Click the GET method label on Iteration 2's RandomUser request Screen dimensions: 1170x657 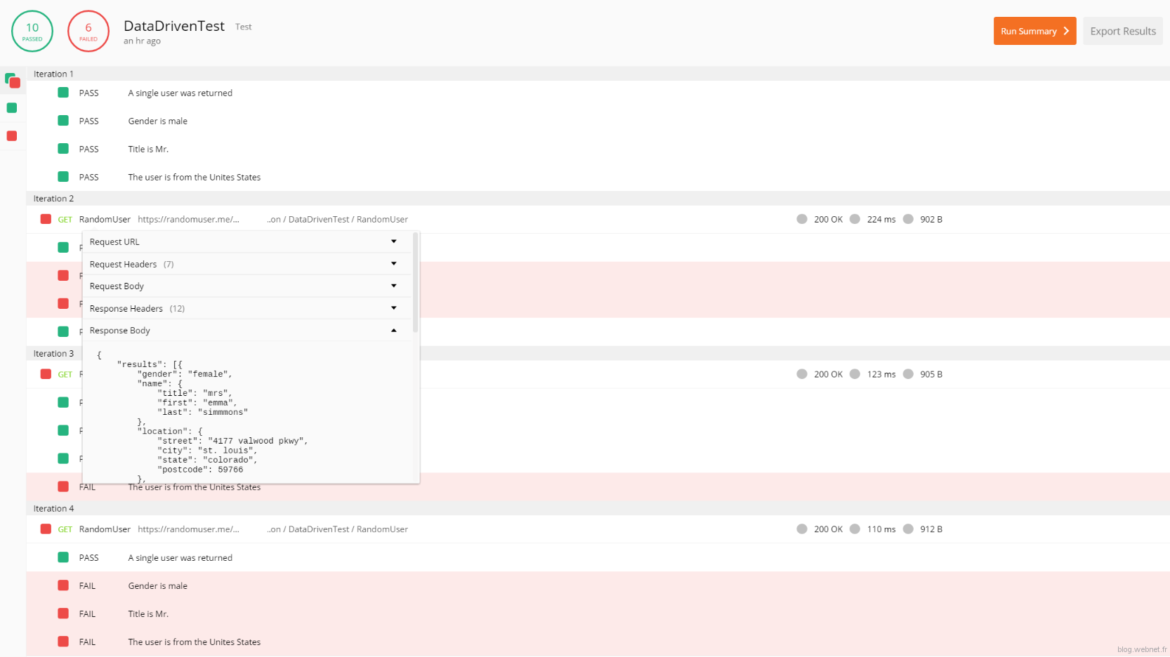click(x=64, y=219)
